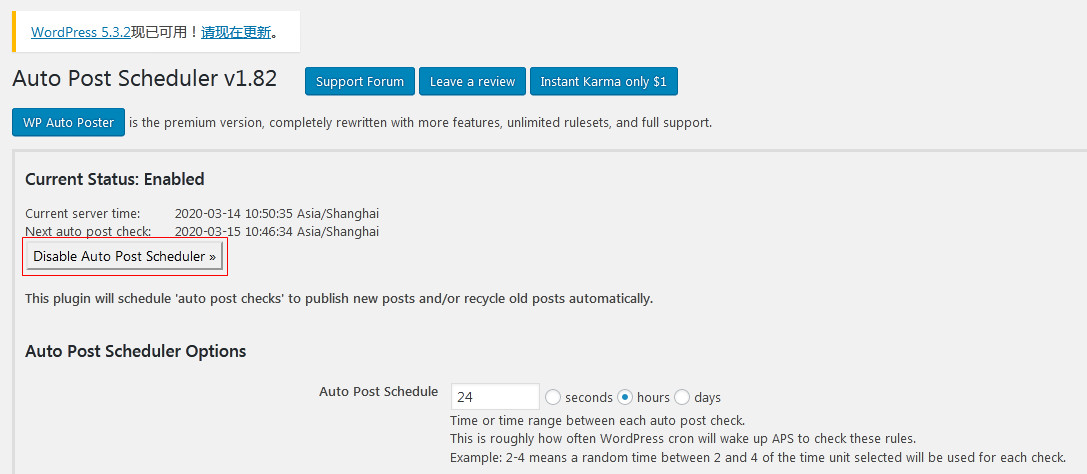Focus the Auto Post Schedule value field
1087x474 pixels.
(495, 397)
